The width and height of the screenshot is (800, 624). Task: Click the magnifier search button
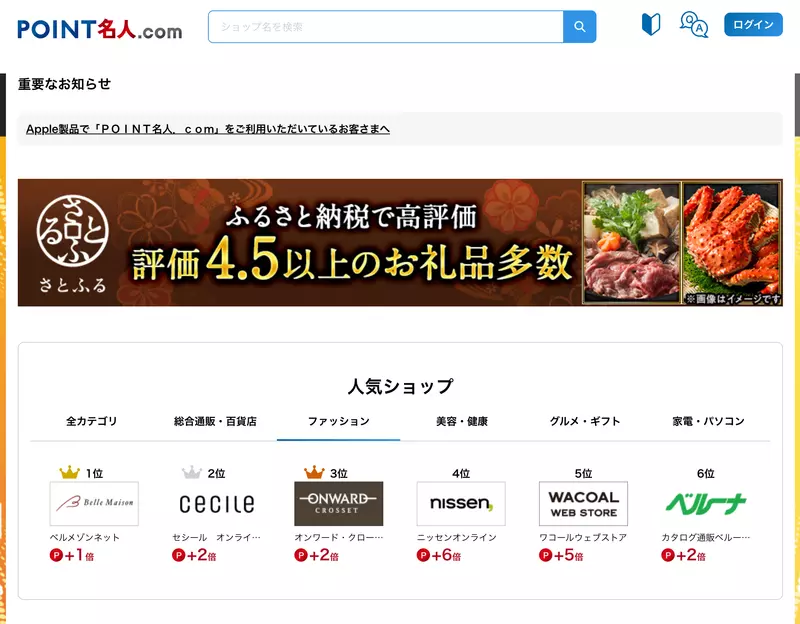tap(580, 27)
